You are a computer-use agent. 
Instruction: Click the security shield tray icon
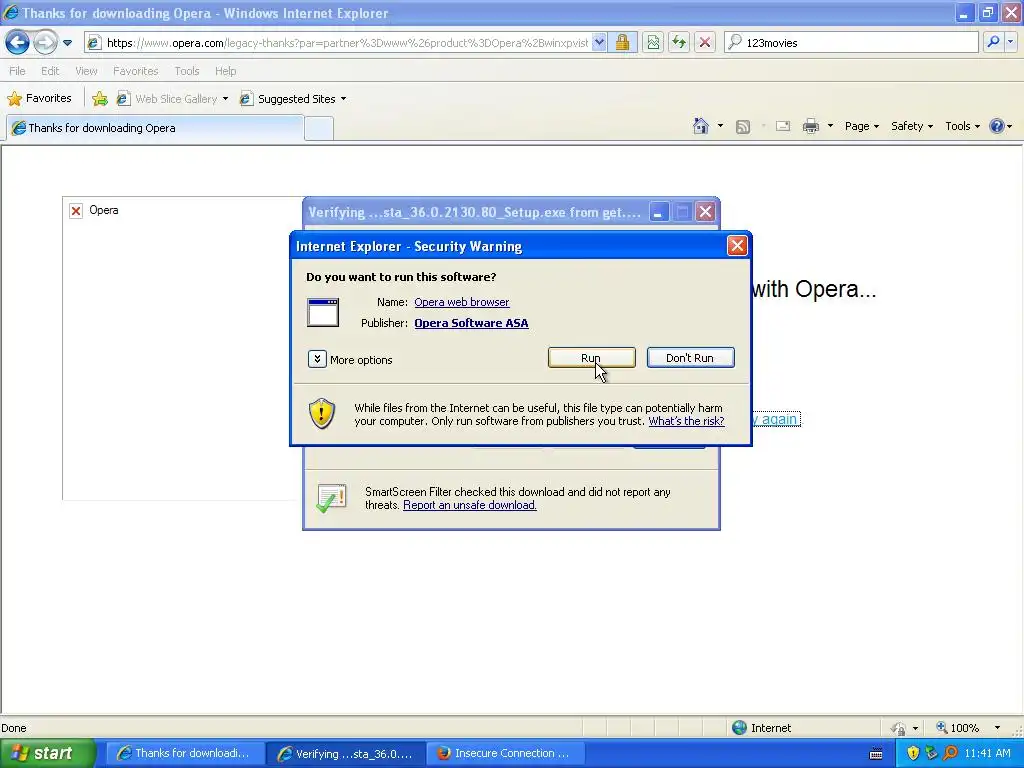point(913,753)
